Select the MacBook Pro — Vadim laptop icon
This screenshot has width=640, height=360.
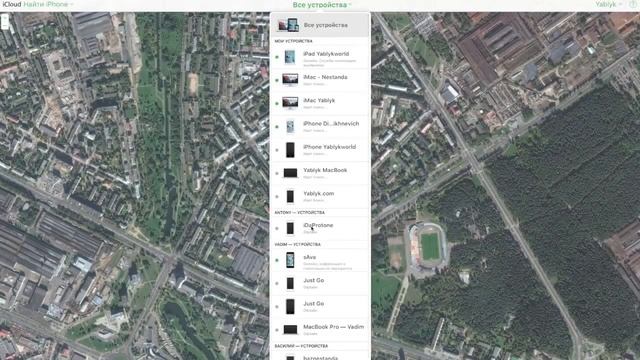pyautogui.click(x=290, y=330)
